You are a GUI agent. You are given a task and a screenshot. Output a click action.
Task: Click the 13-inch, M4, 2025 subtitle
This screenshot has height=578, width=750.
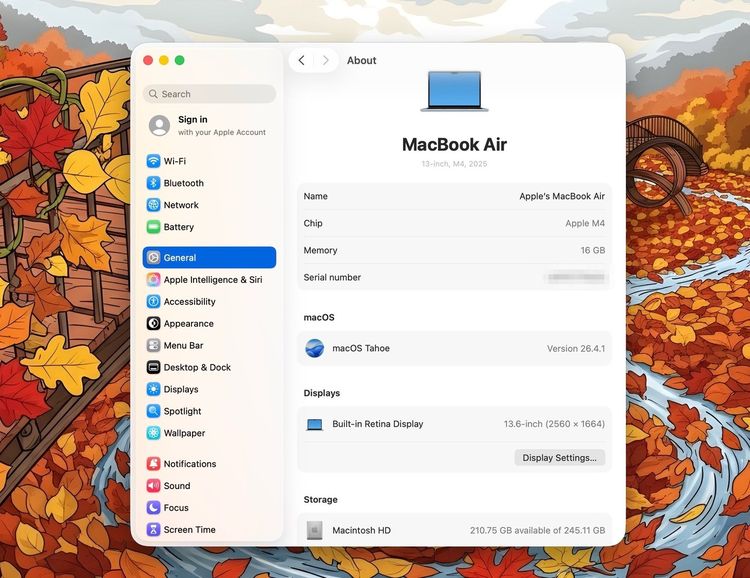point(454,164)
